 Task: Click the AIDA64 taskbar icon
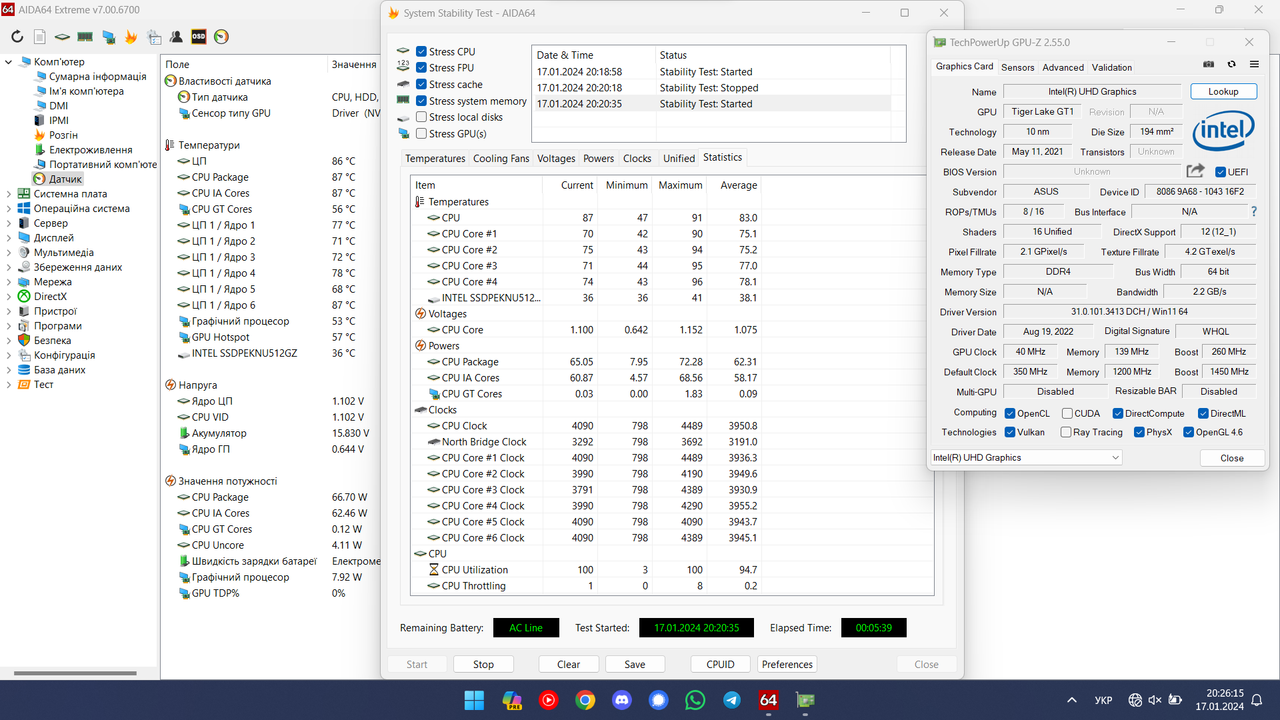pos(768,700)
